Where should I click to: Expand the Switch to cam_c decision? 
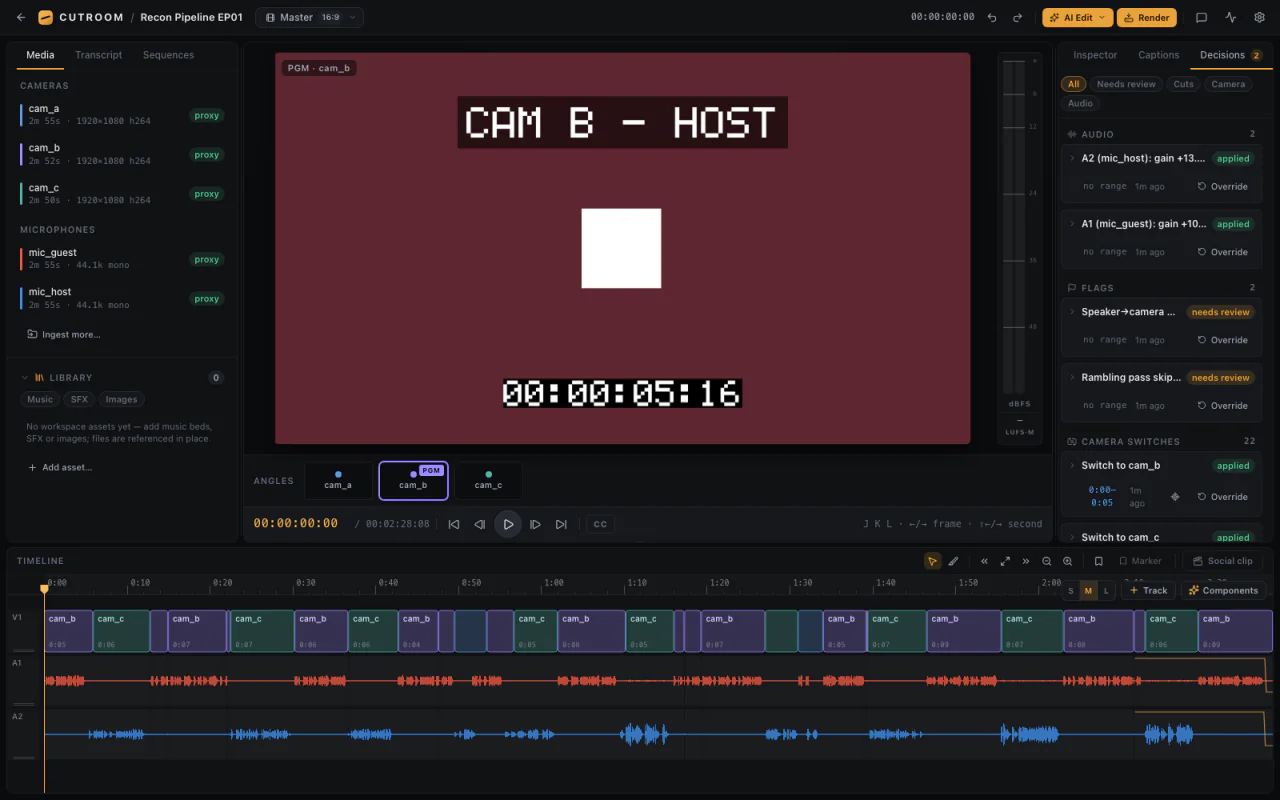click(x=1073, y=537)
